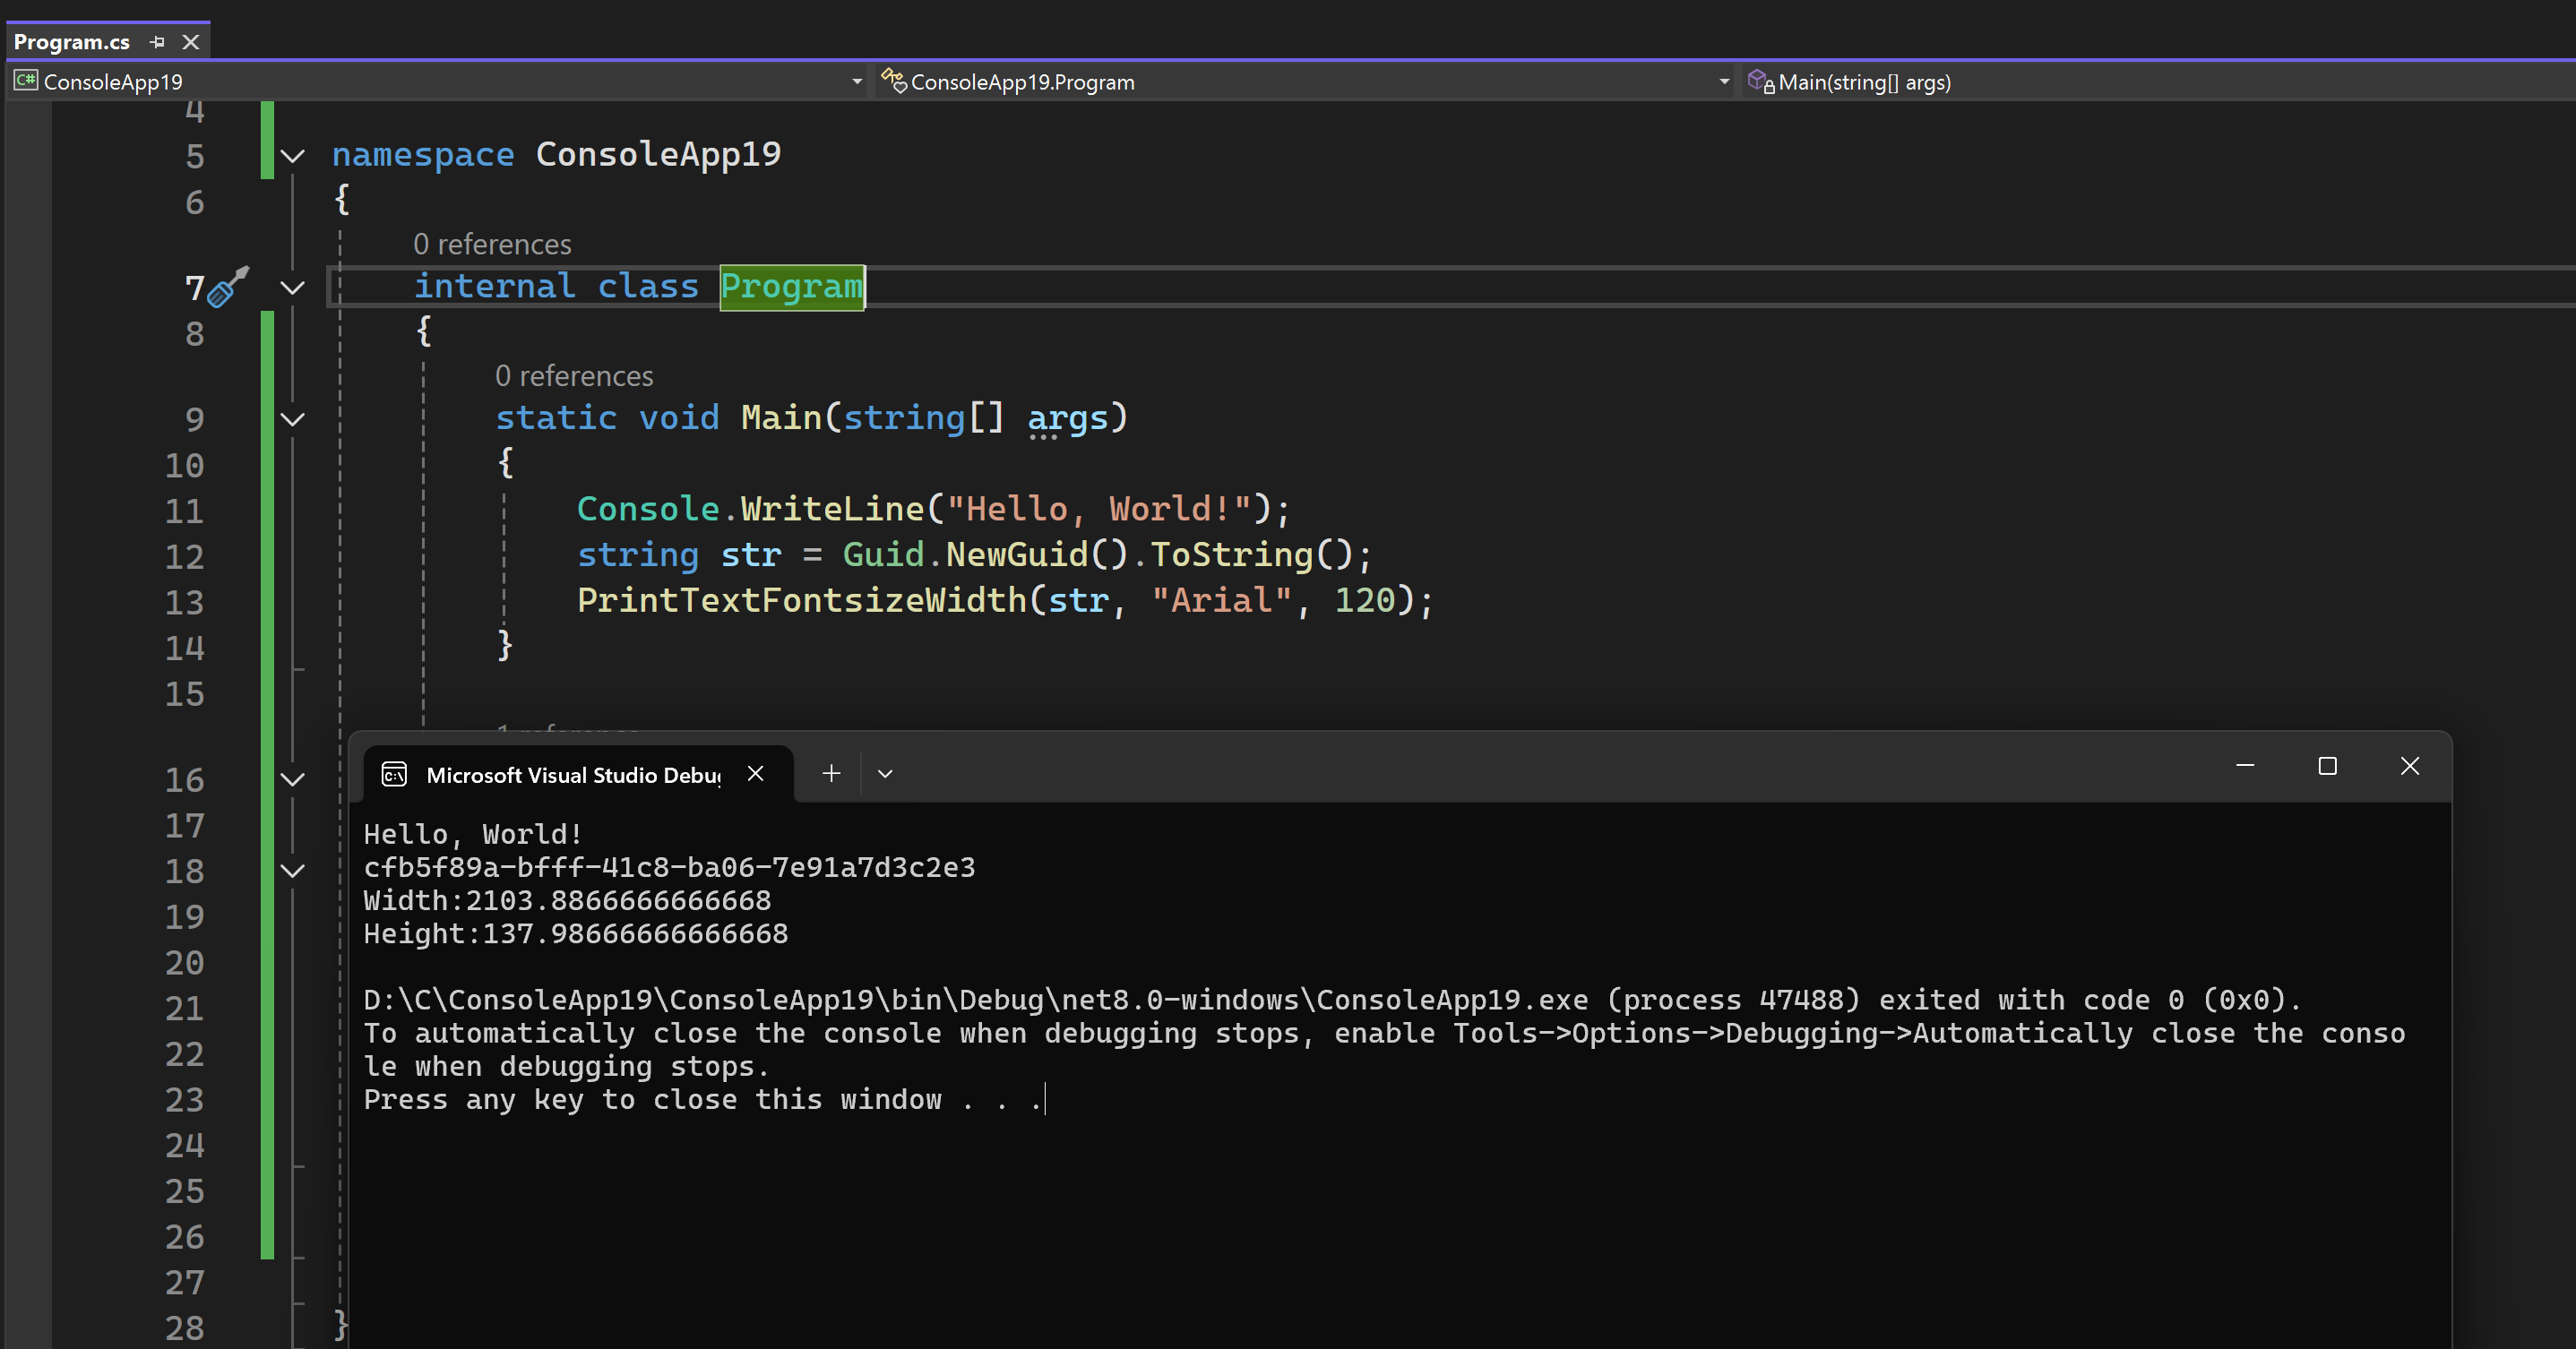
Task: Collapse the Main method block
Action: (x=292, y=419)
